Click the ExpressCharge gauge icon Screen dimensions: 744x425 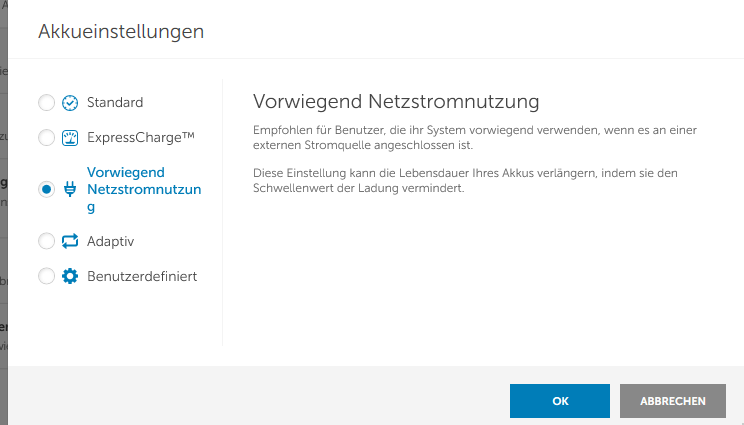click(x=70, y=138)
